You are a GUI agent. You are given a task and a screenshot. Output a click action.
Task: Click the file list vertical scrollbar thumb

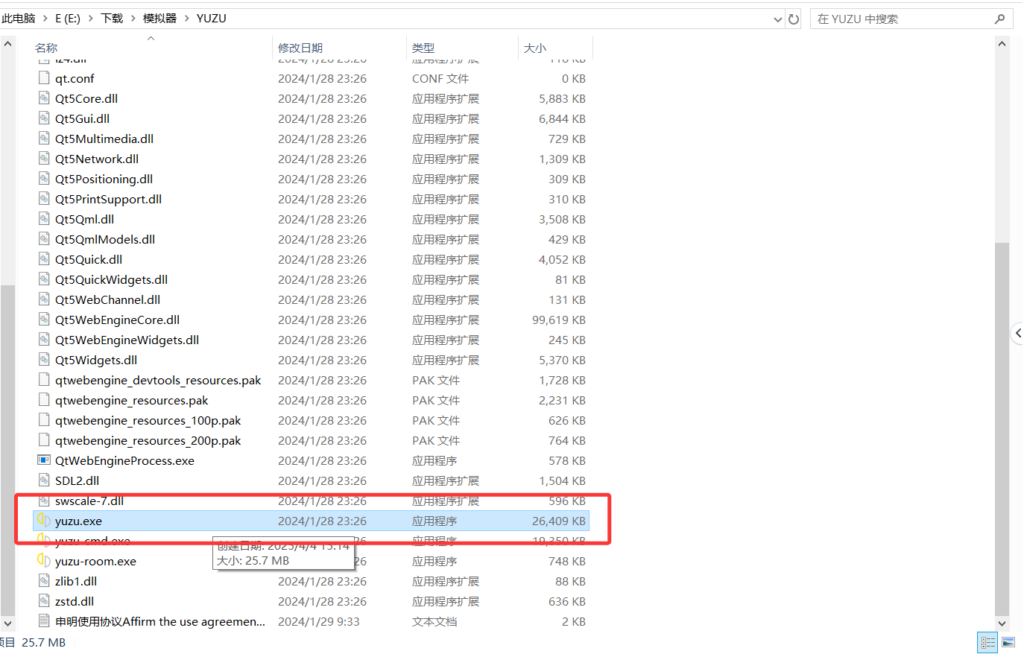tap(1002, 428)
